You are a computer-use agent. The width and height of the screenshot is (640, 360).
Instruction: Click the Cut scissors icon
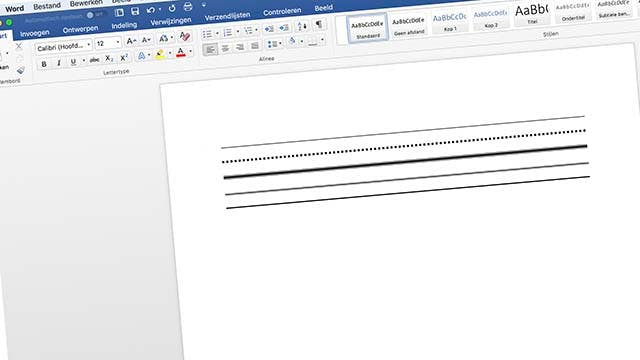[x=19, y=46]
